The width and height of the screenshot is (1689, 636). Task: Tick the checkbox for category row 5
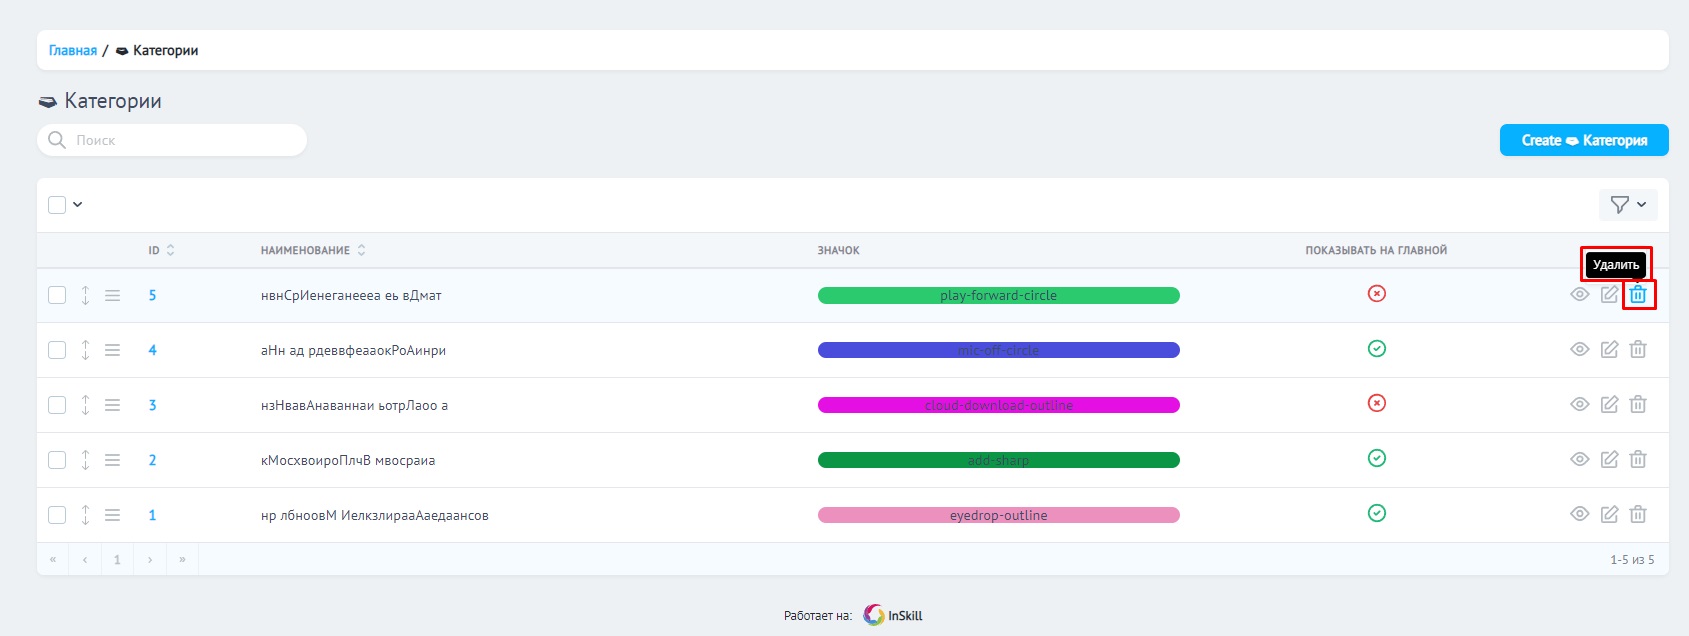point(57,295)
